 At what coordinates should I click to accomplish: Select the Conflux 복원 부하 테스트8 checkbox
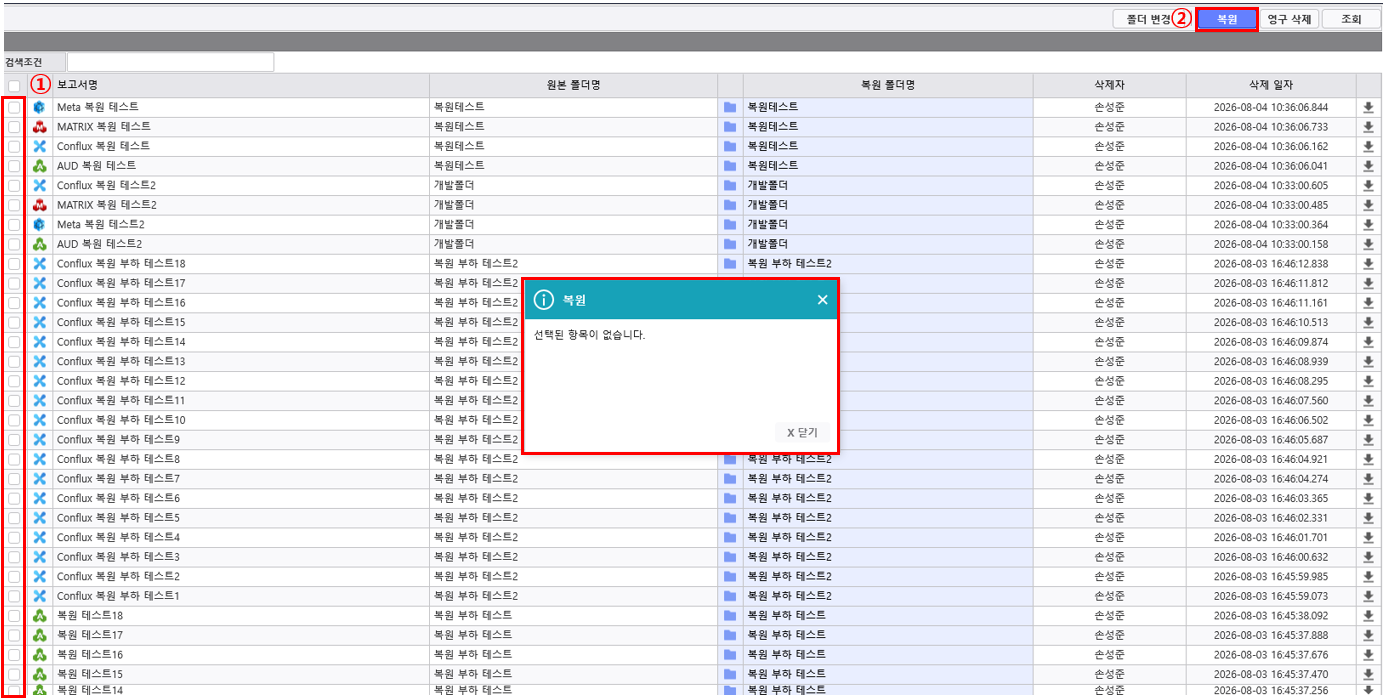coord(14,459)
